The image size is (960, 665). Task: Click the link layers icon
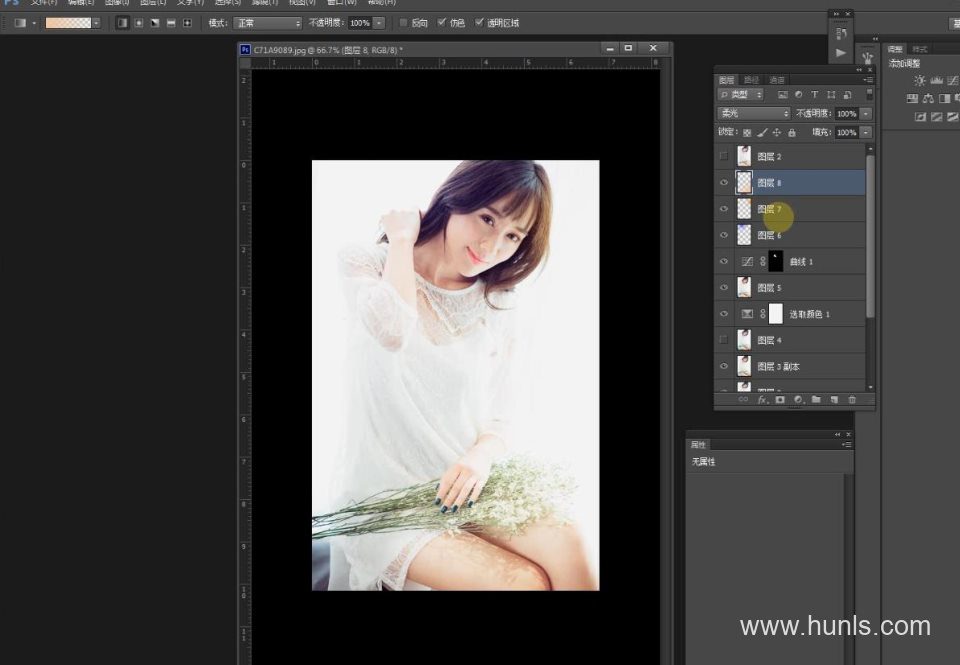coord(743,400)
